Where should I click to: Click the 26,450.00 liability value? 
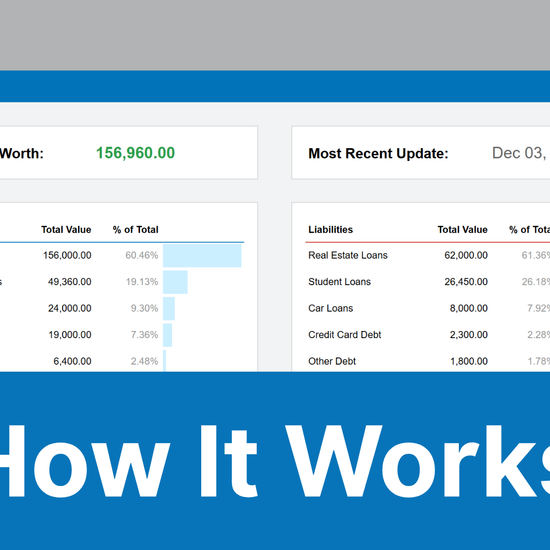(466, 282)
